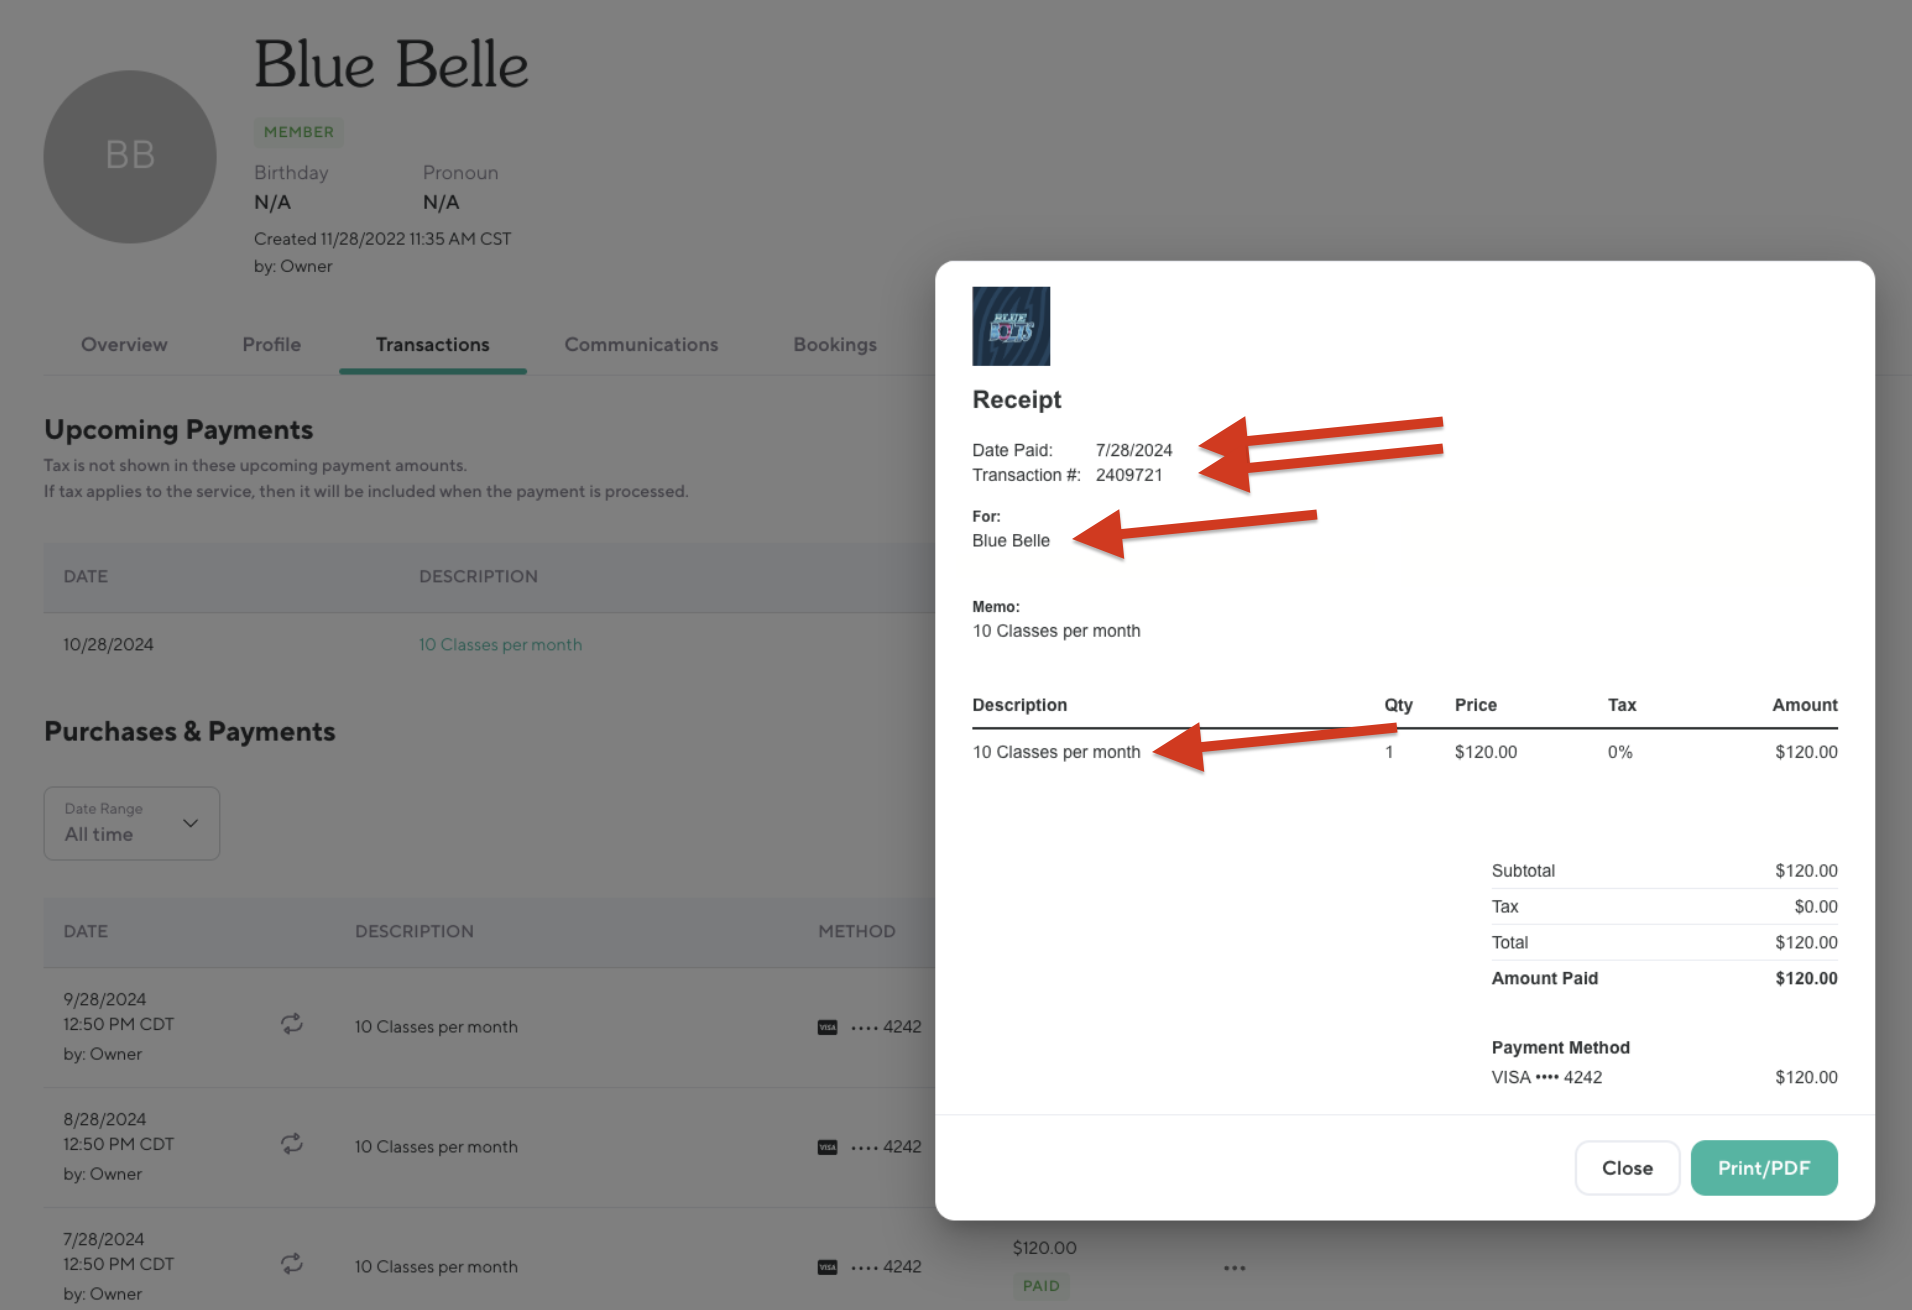Open the upcoming 10 Classes per month link
Viewport: 1912px width, 1310px height.
coord(500,645)
